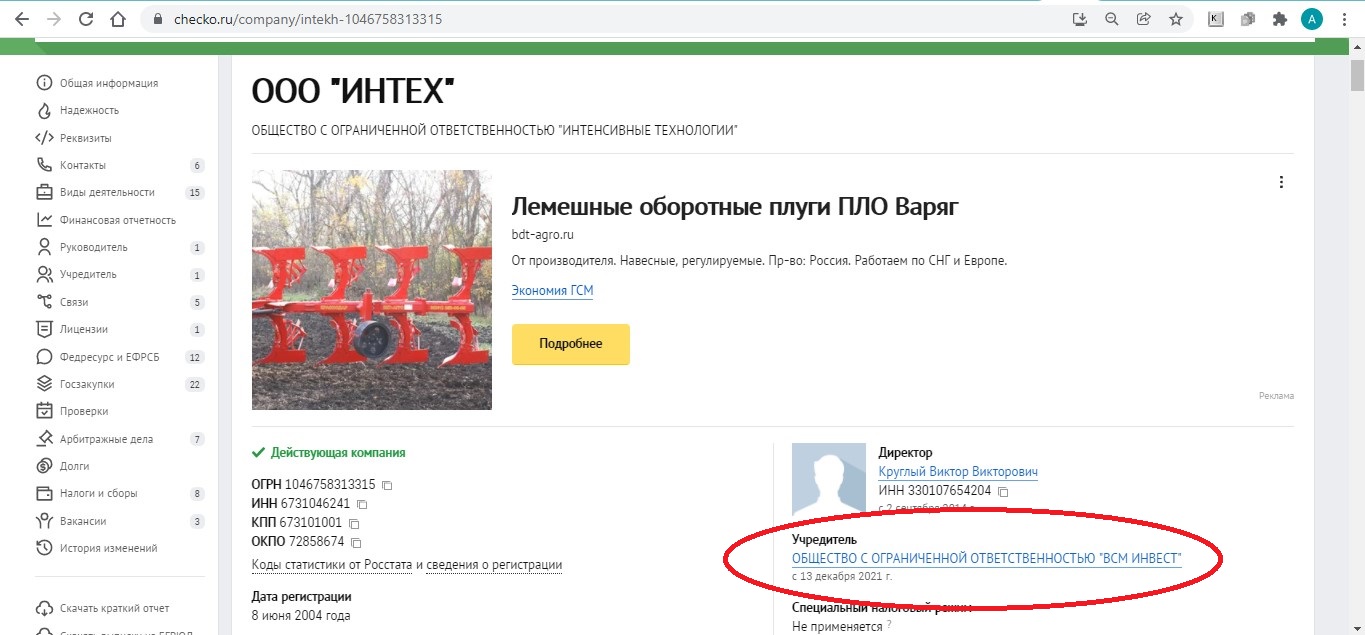Open director Круглый Виктор Викторович profile
The width and height of the screenshot is (1365, 635).
pos(958,472)
